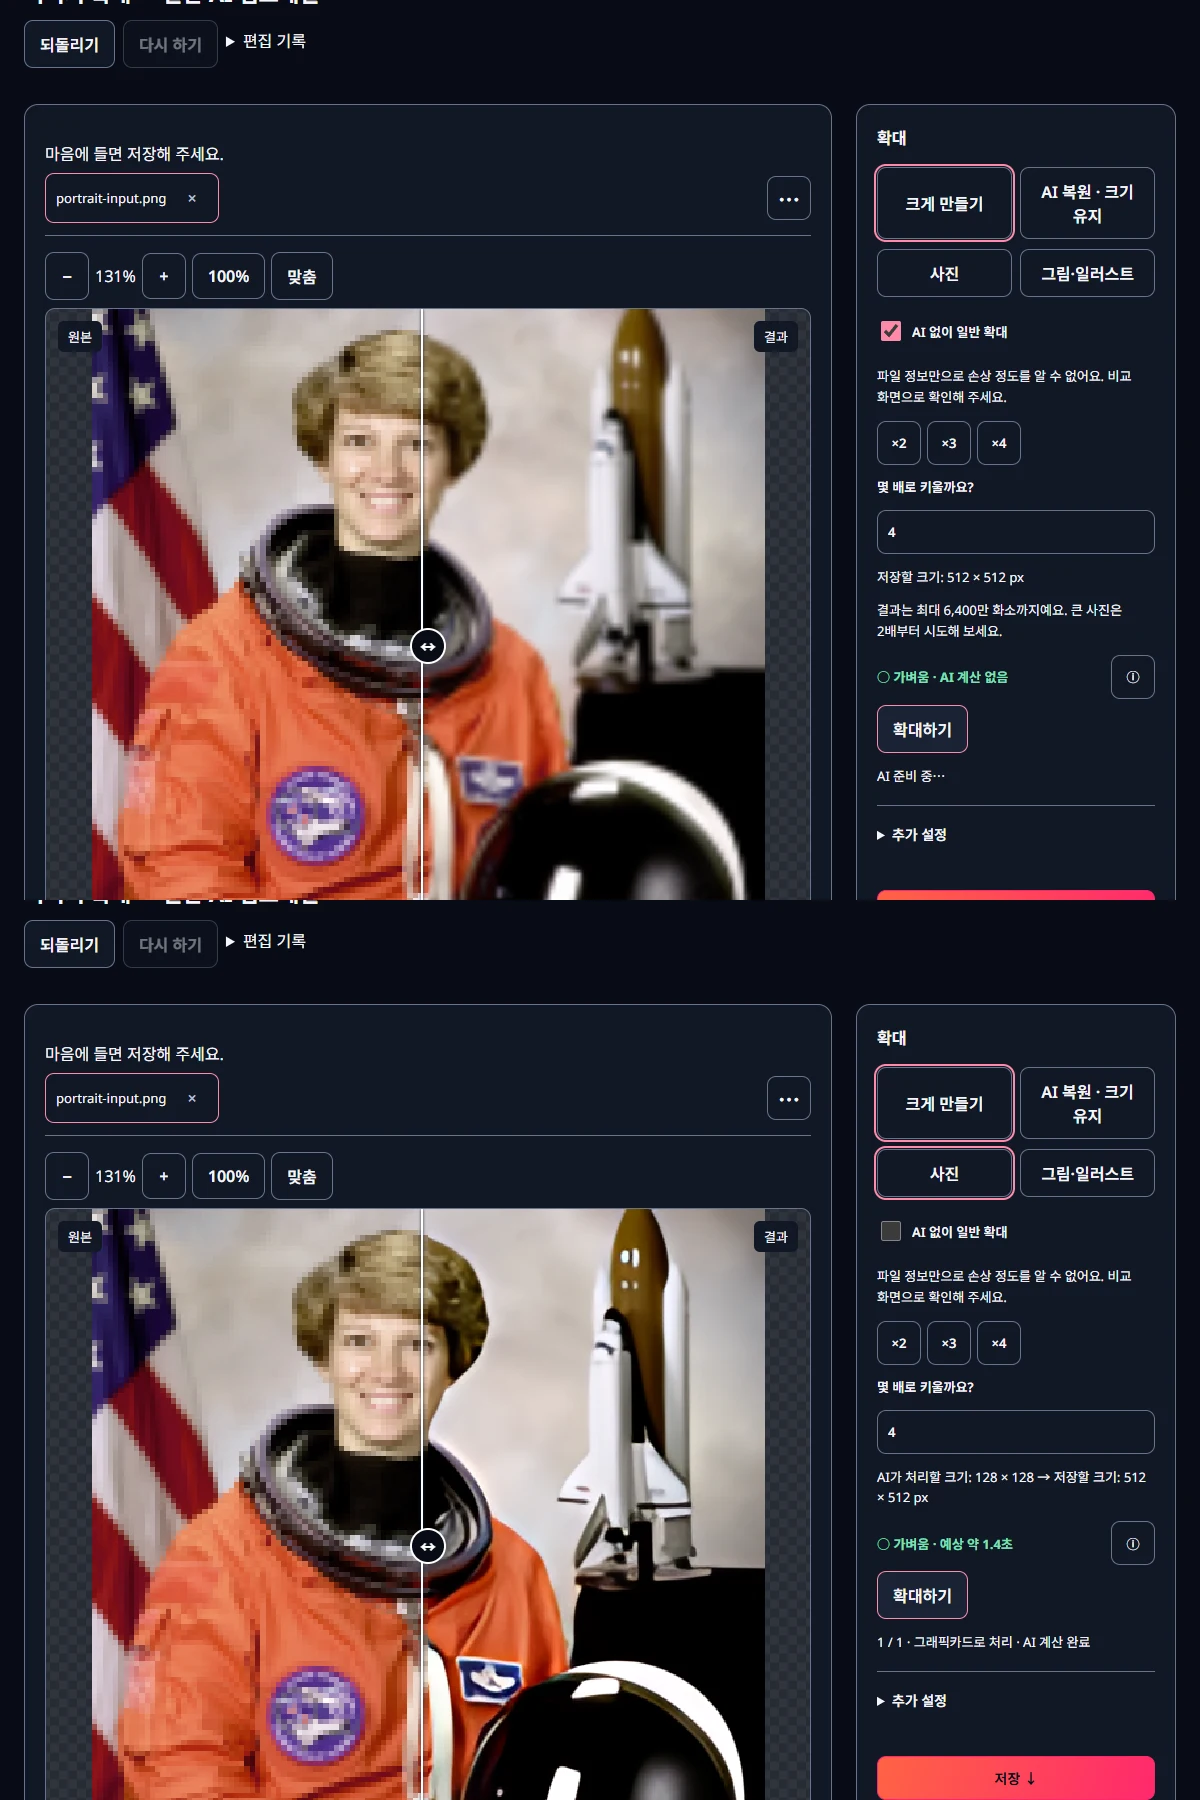1200x1800 pixels.
Task: Zoom out with minus button in upper capture
Action: pyautogui.click(x=67, y=276)
